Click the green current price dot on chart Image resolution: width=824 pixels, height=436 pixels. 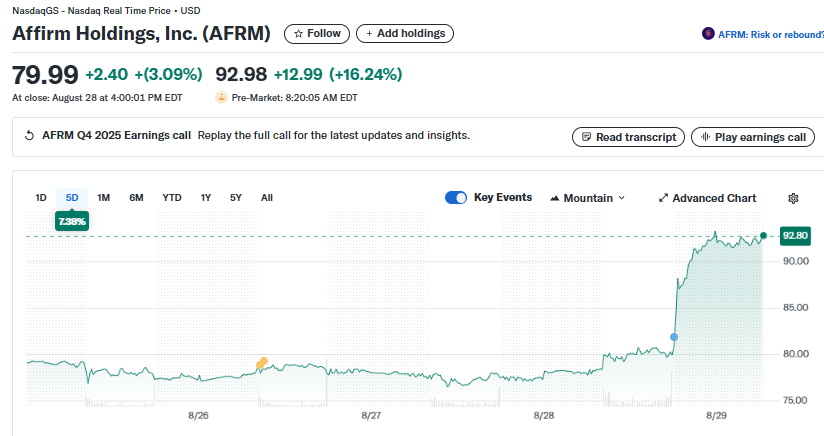click(x=764, y=235)
